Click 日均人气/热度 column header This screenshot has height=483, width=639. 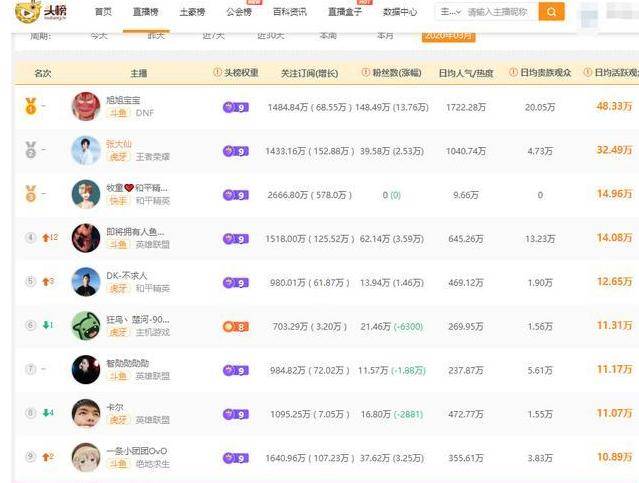(466, 73)
